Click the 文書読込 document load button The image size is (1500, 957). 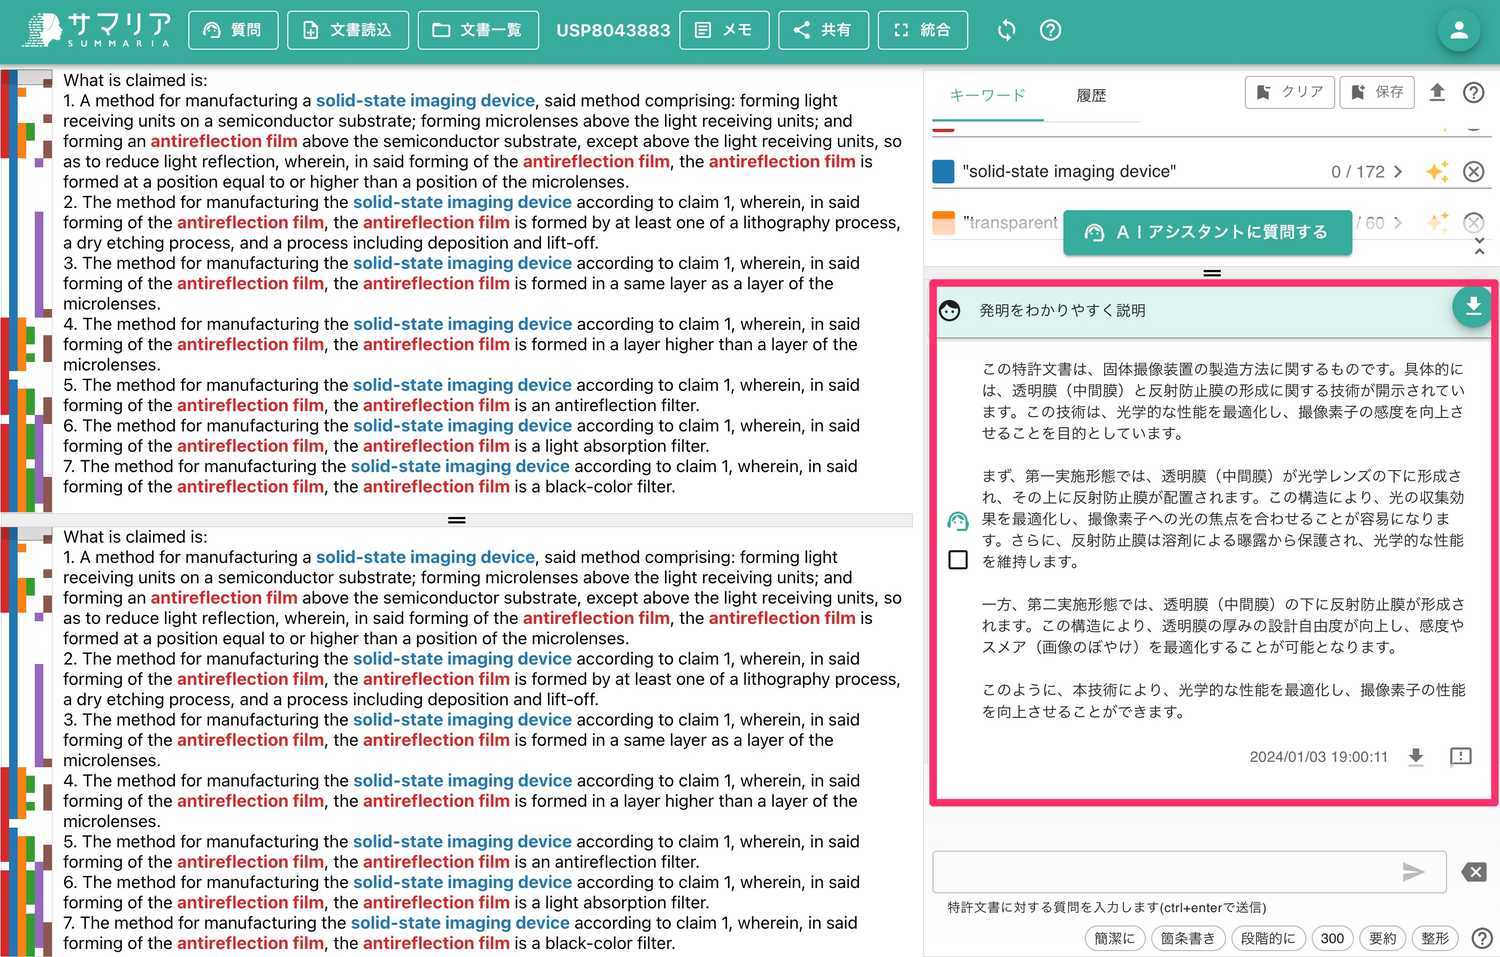[347, 30]
